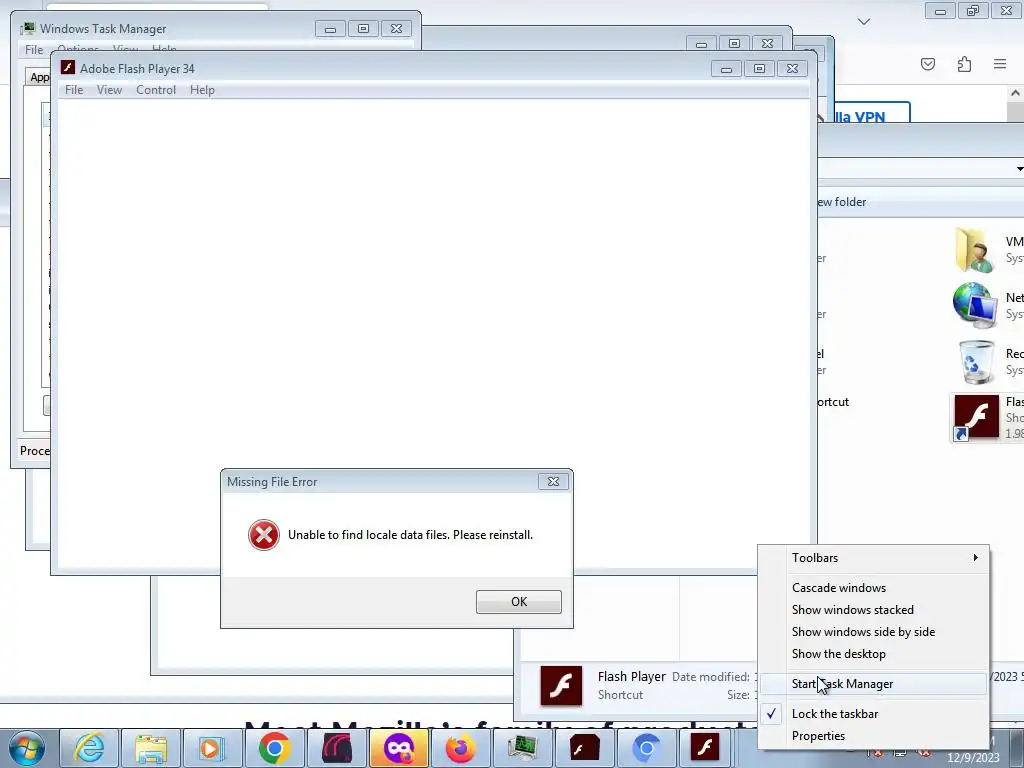Image resolution: width=1024 pixels, height=768 pixels.
Task: Click the red error icon in dialog
Action: coord(264,535)
